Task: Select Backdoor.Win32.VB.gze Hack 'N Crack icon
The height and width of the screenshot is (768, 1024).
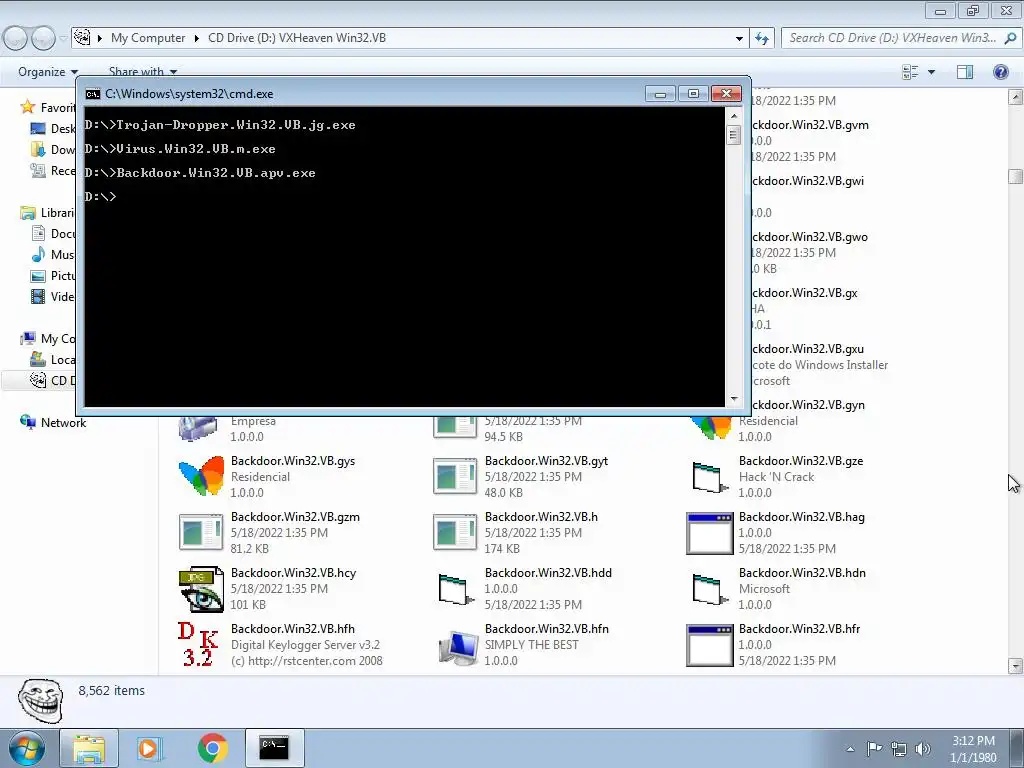Action: point(709,477)
